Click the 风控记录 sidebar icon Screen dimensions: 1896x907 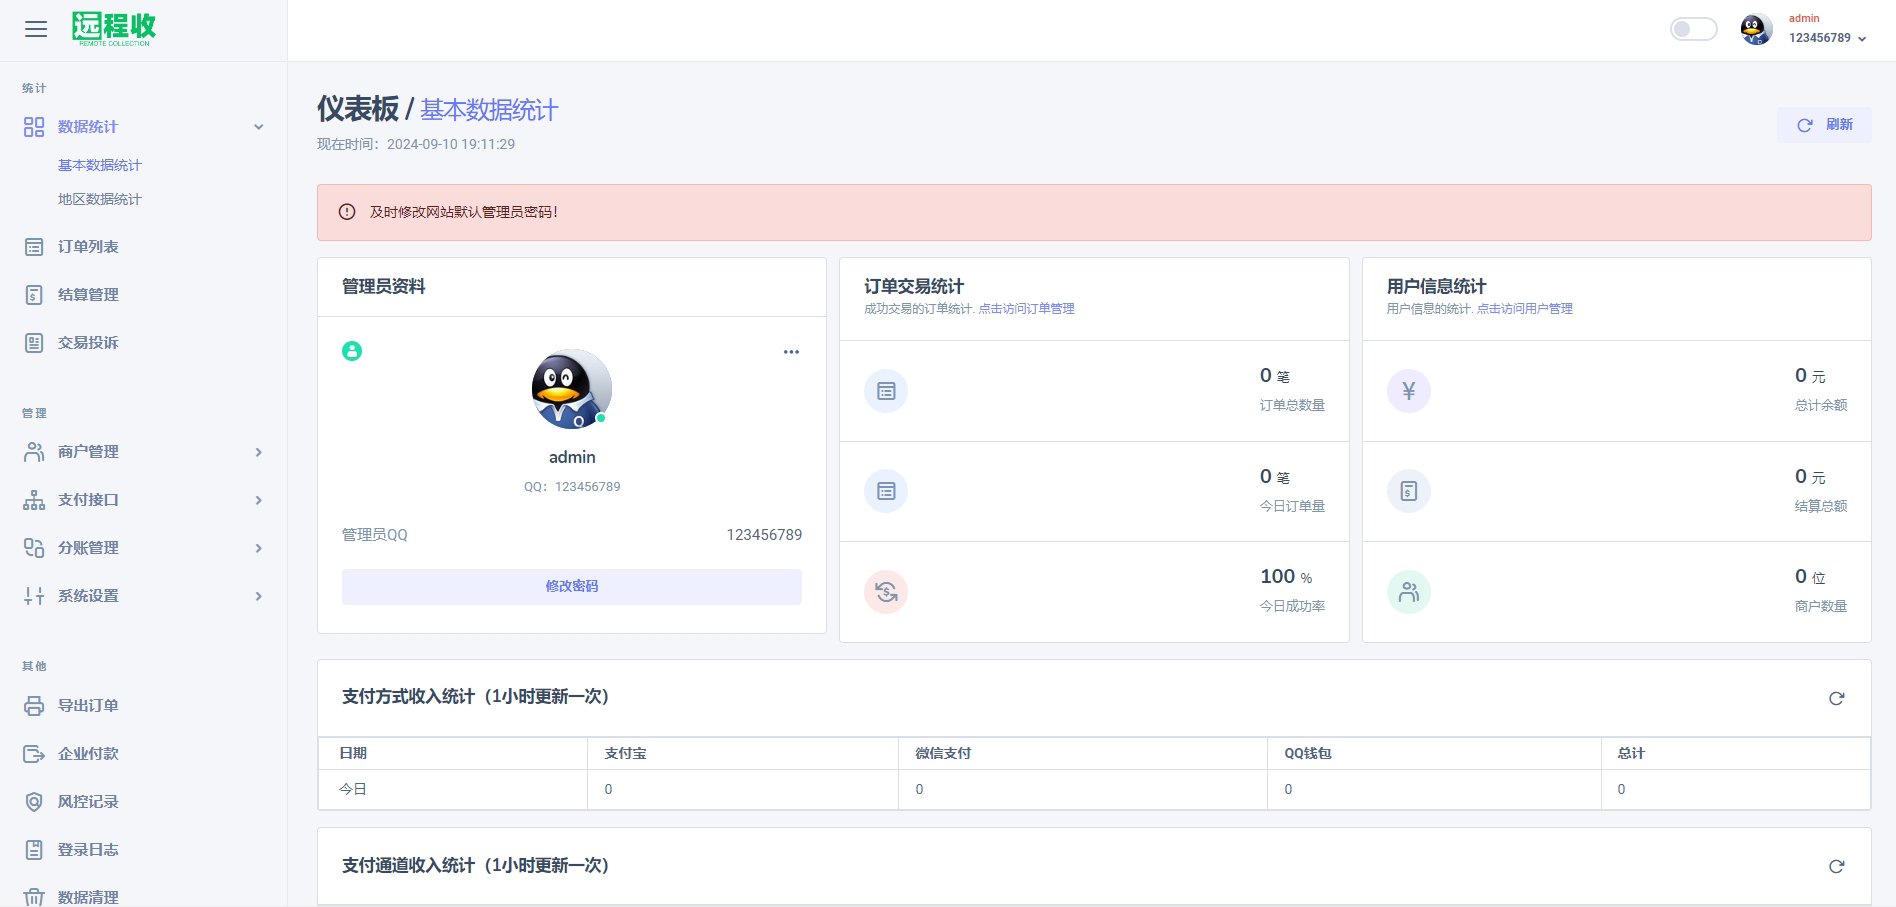pyautogui.click(x=33, y=801)
